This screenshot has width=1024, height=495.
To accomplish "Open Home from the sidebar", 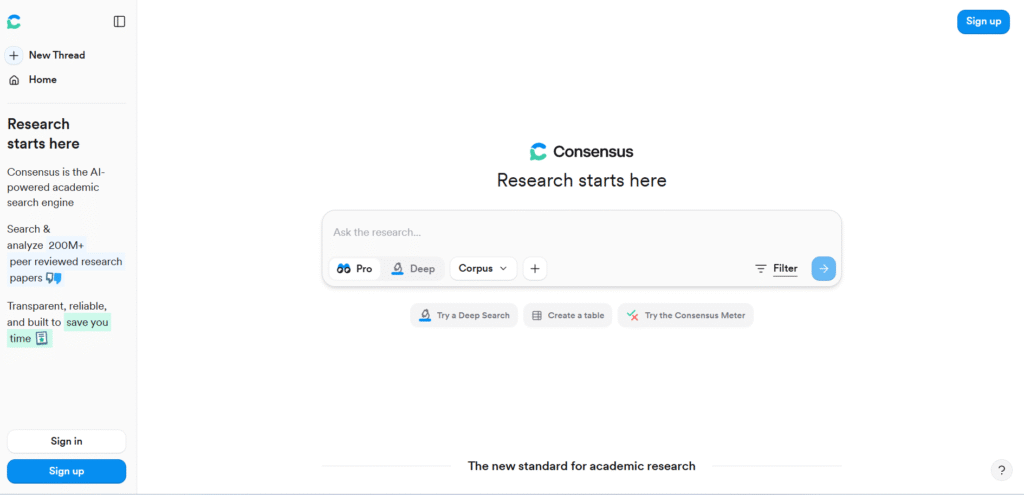I will [x=42, y=80].
